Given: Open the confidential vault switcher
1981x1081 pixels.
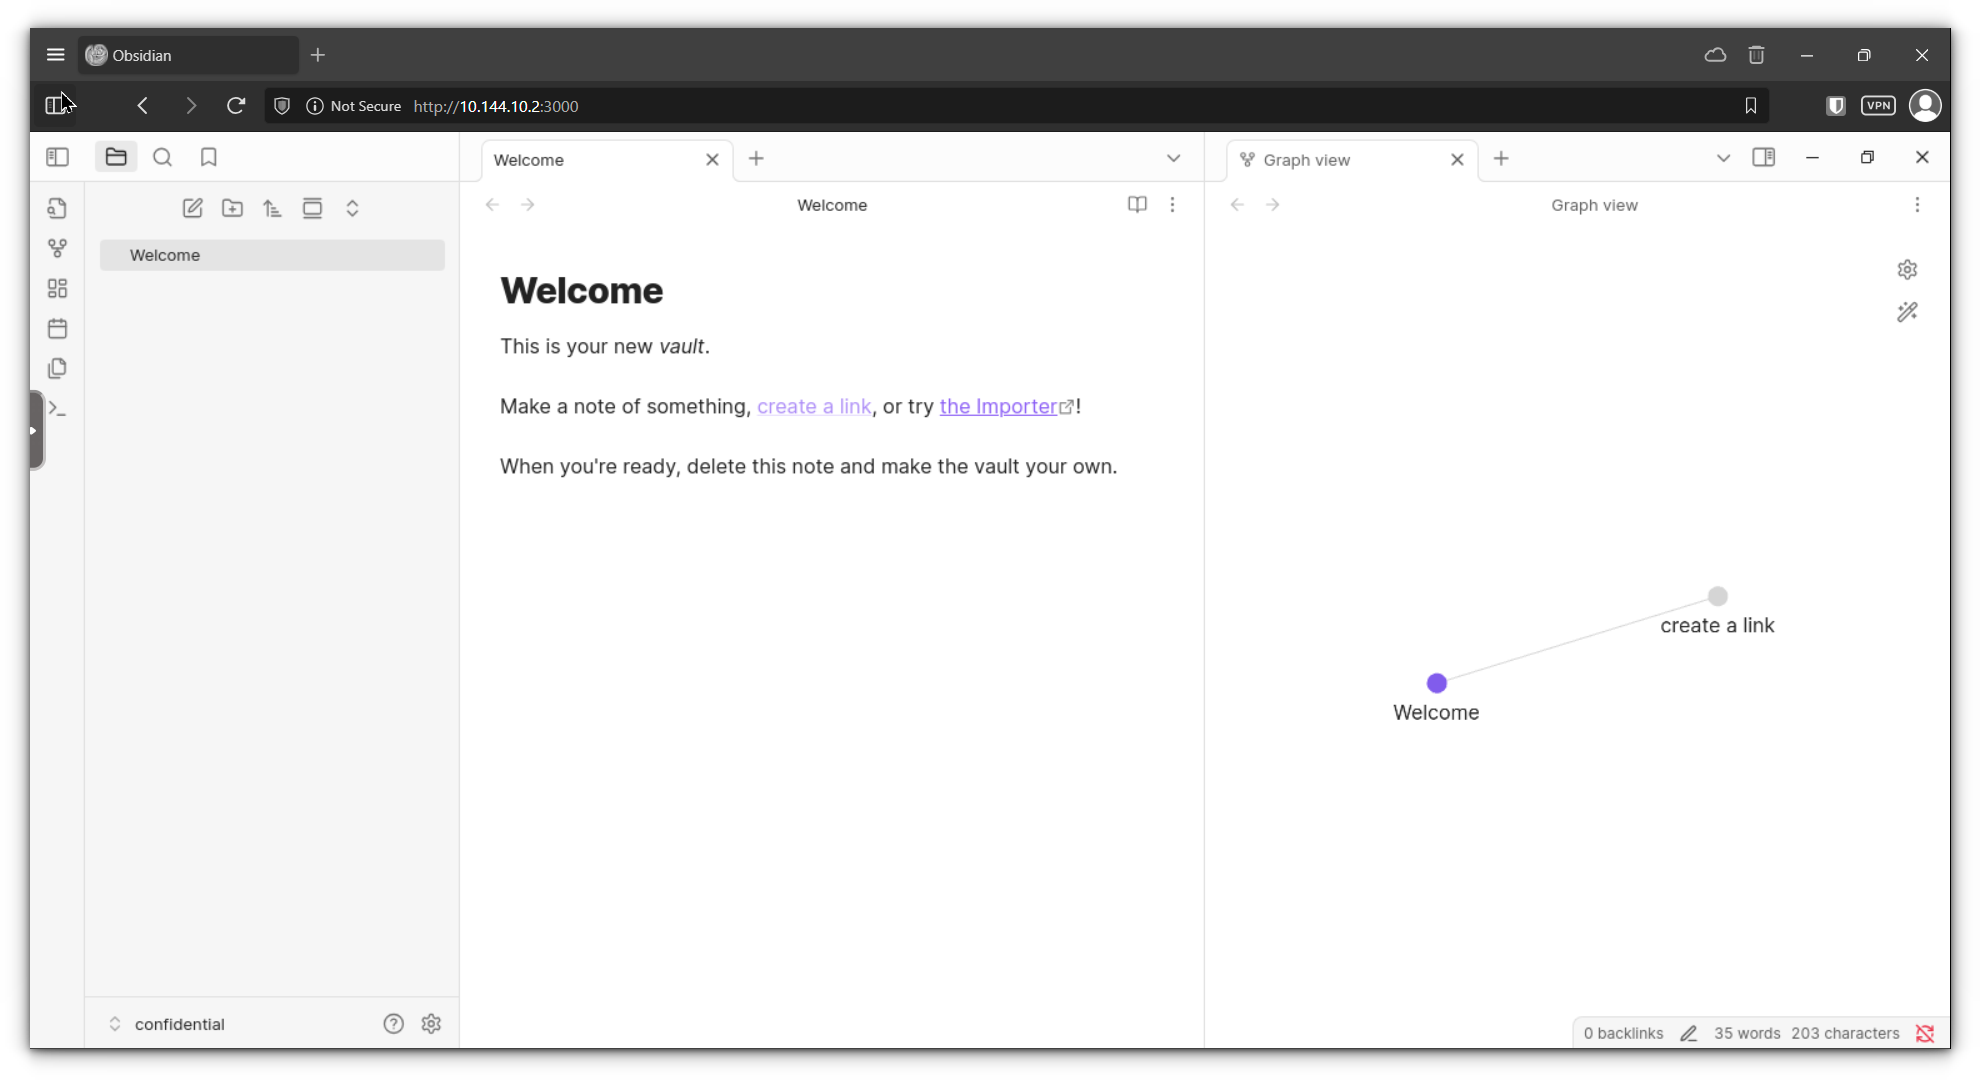Looking at the screenshot, I should click(x=166, y=1024).
